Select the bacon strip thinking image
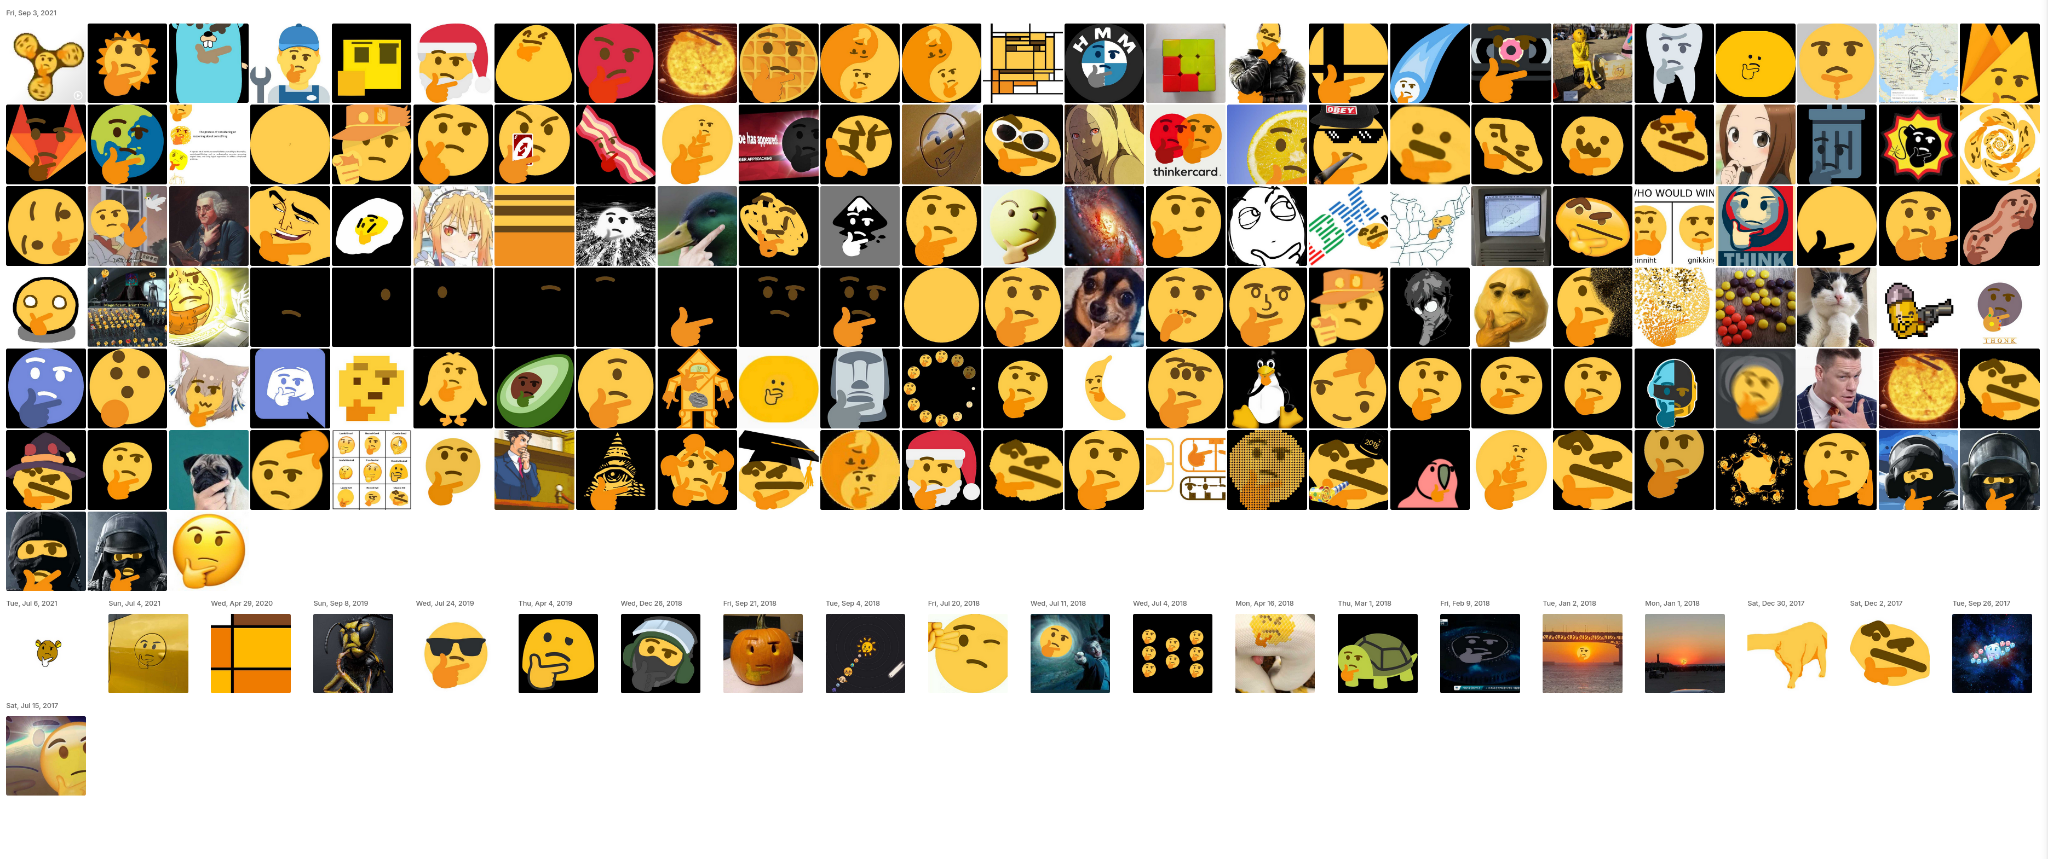Viewport: 2048px width, 859px height. click(615, 145)
